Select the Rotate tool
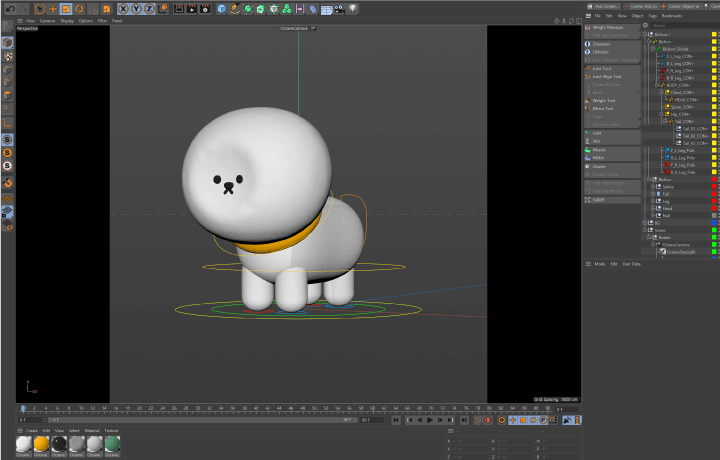Screen dimensions: 720x460 tap(79, 9)
